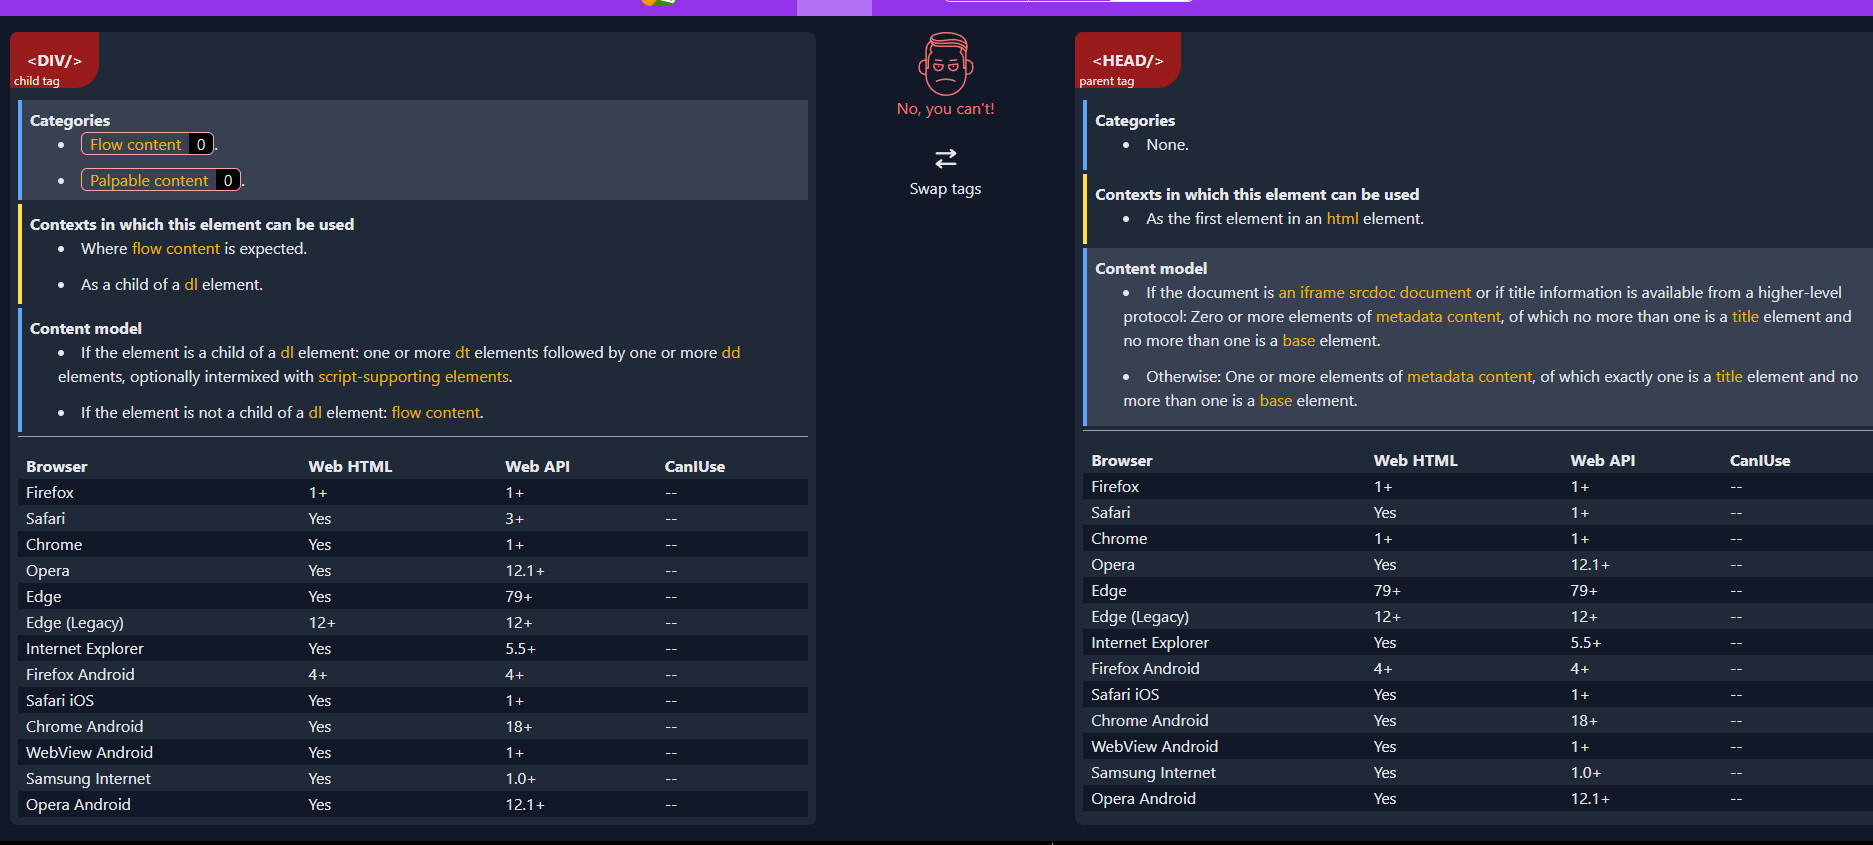1873x845 pixels.
Task: Click the Swap tags label
Action: coord(945,188)
